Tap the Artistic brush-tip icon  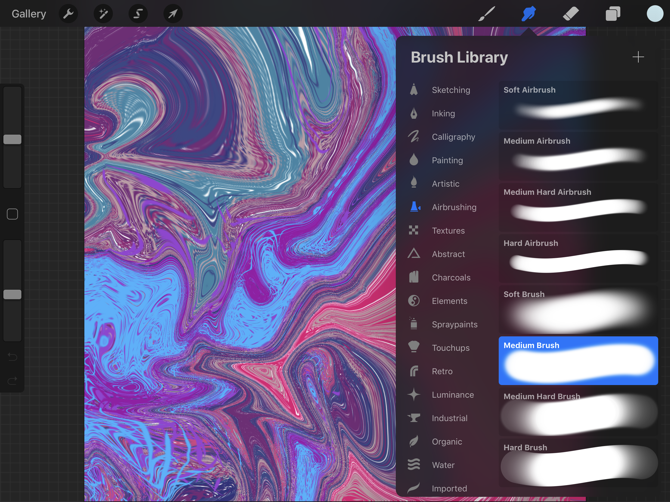tap(414, 183)
